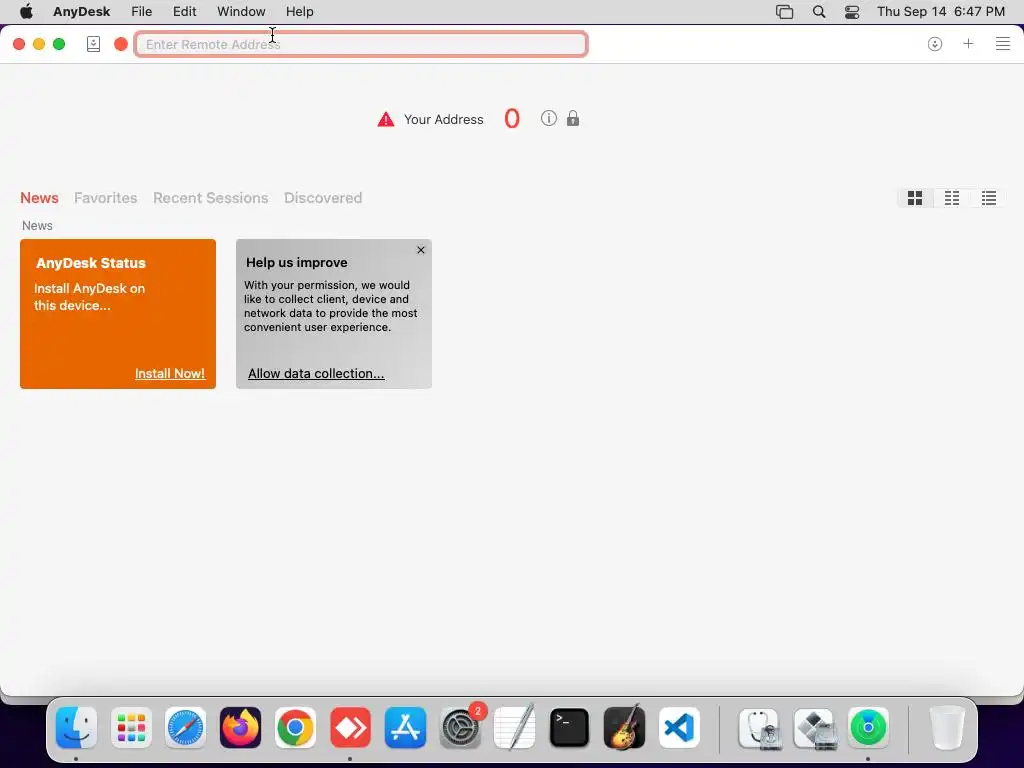Launch Safari from the dock

pyautogui.click(x=185, y=728)
